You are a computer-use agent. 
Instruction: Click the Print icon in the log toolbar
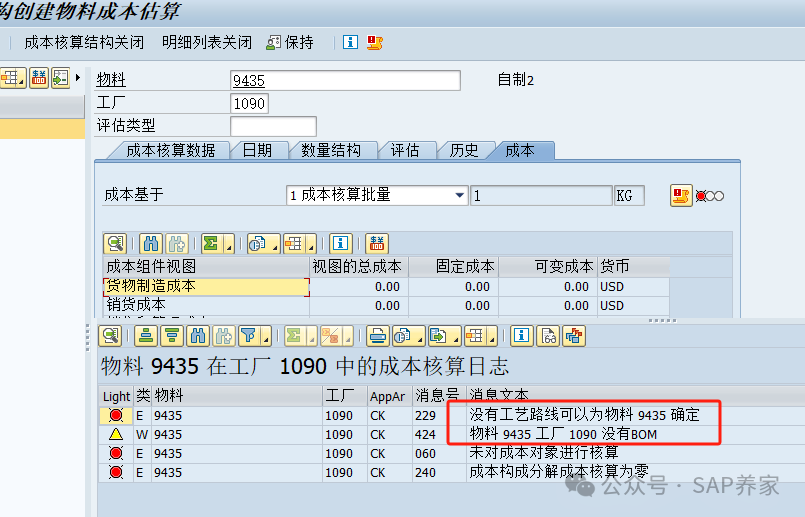[378, 336]
